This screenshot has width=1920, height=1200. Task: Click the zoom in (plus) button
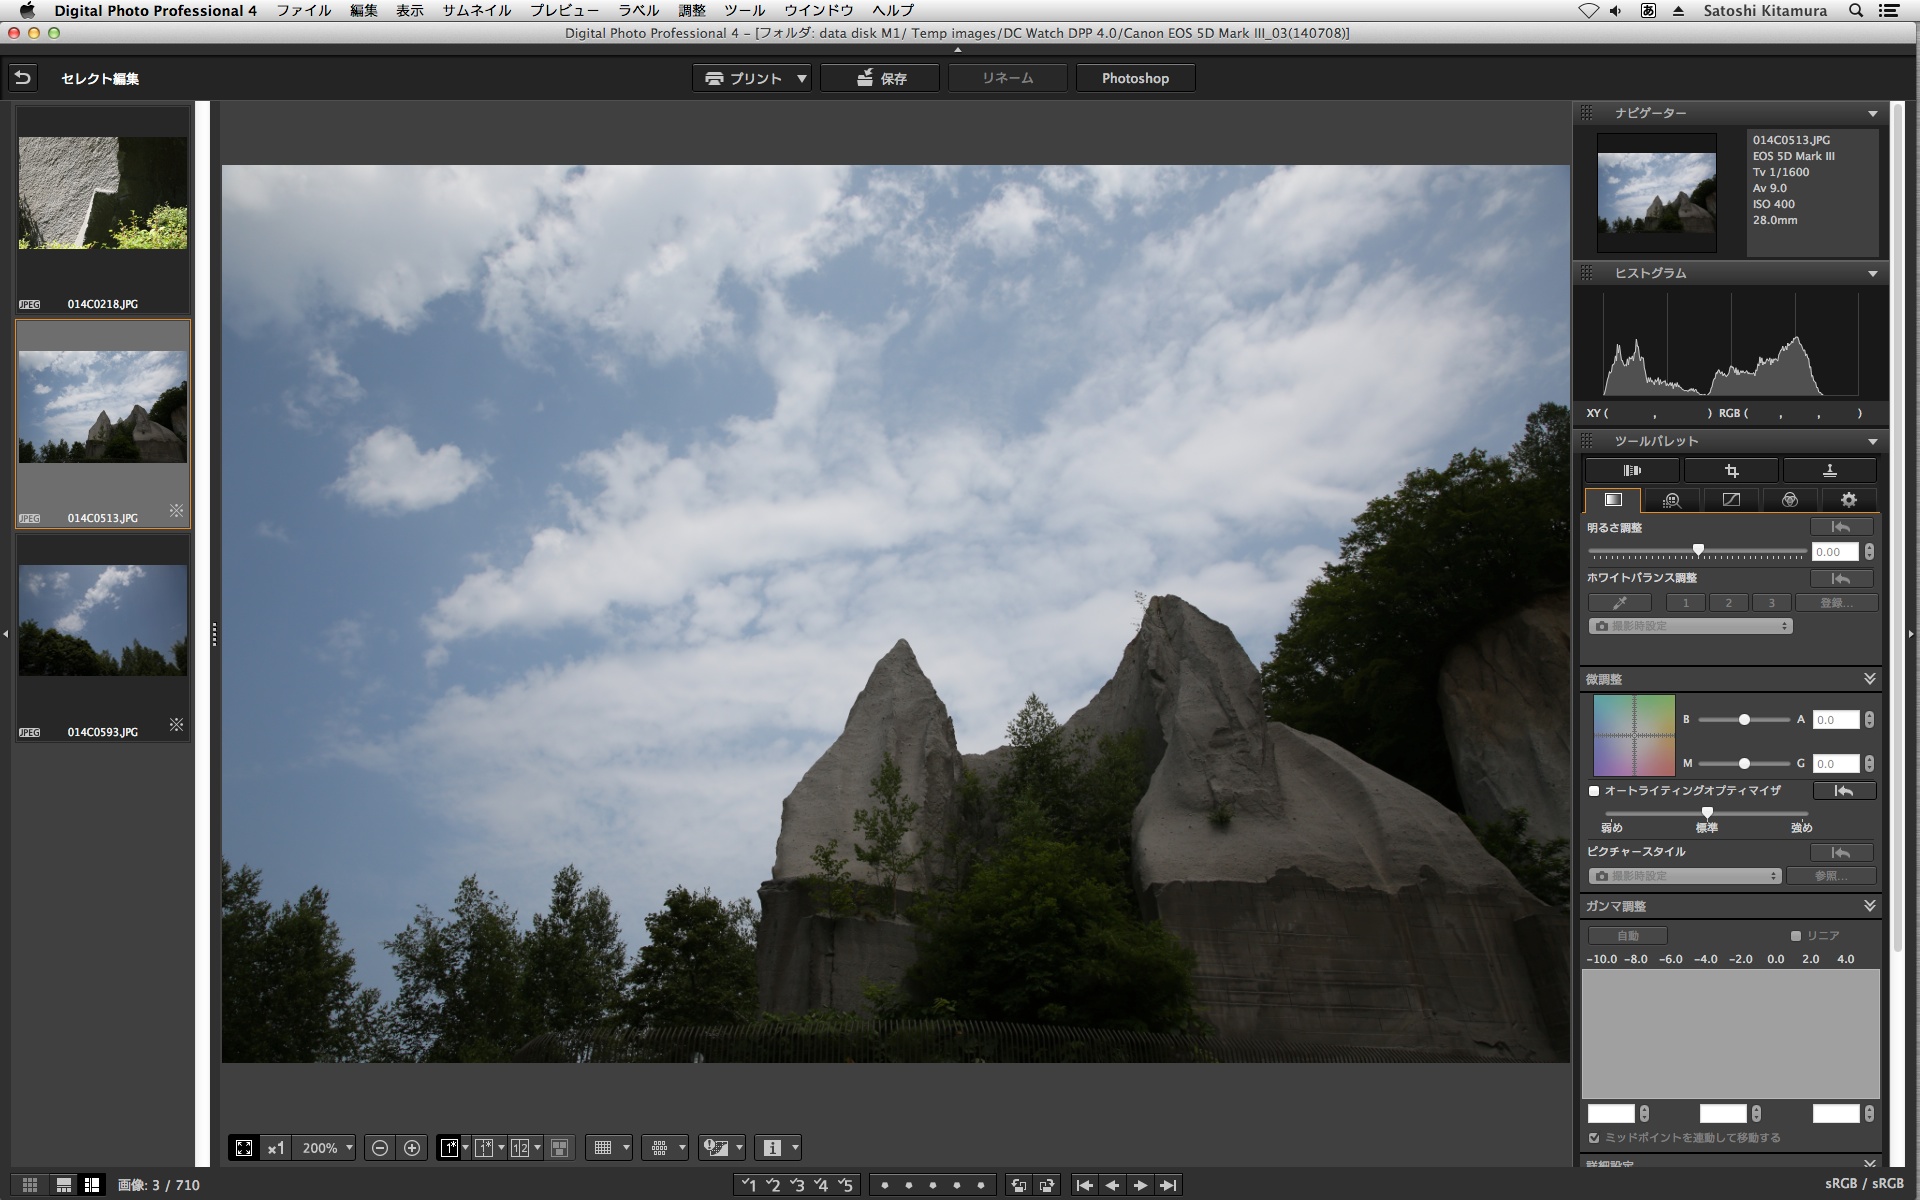412,1148
